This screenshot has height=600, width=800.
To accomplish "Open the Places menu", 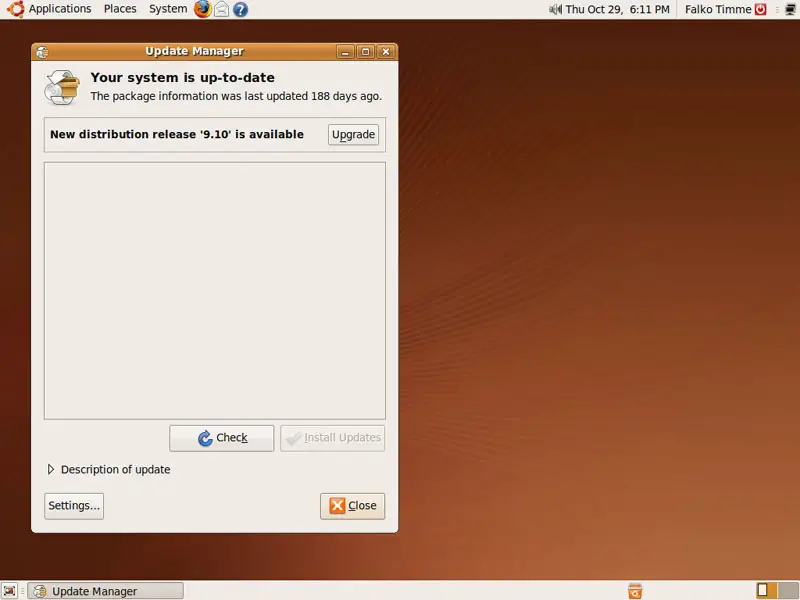I will (120, 9).
